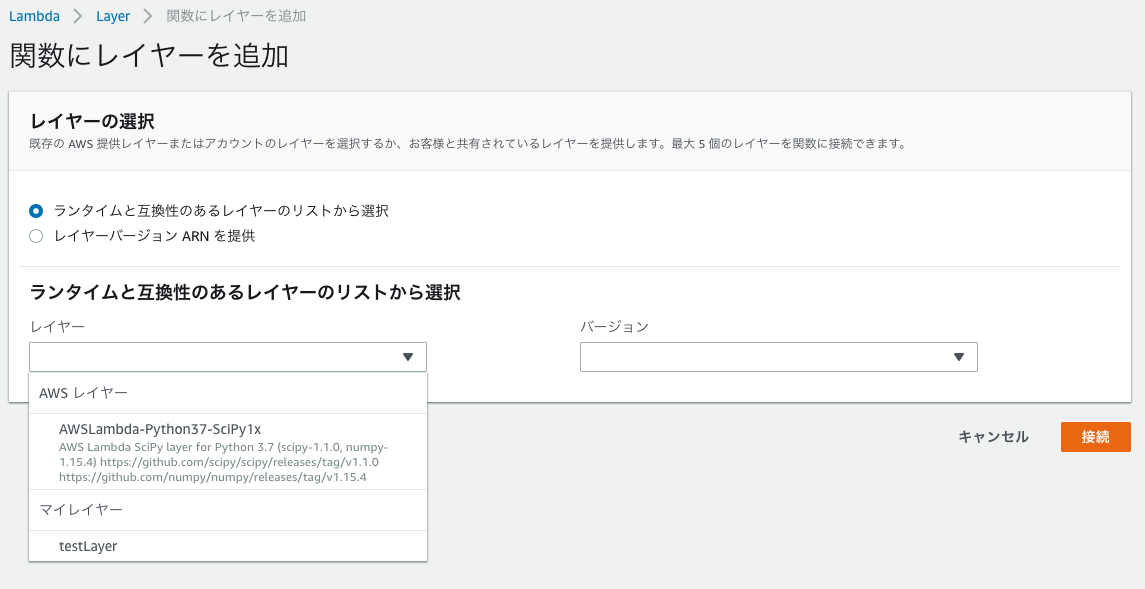Click the SciPy layer description text
Screen dimensions: 1145x589
coord(223,462)
